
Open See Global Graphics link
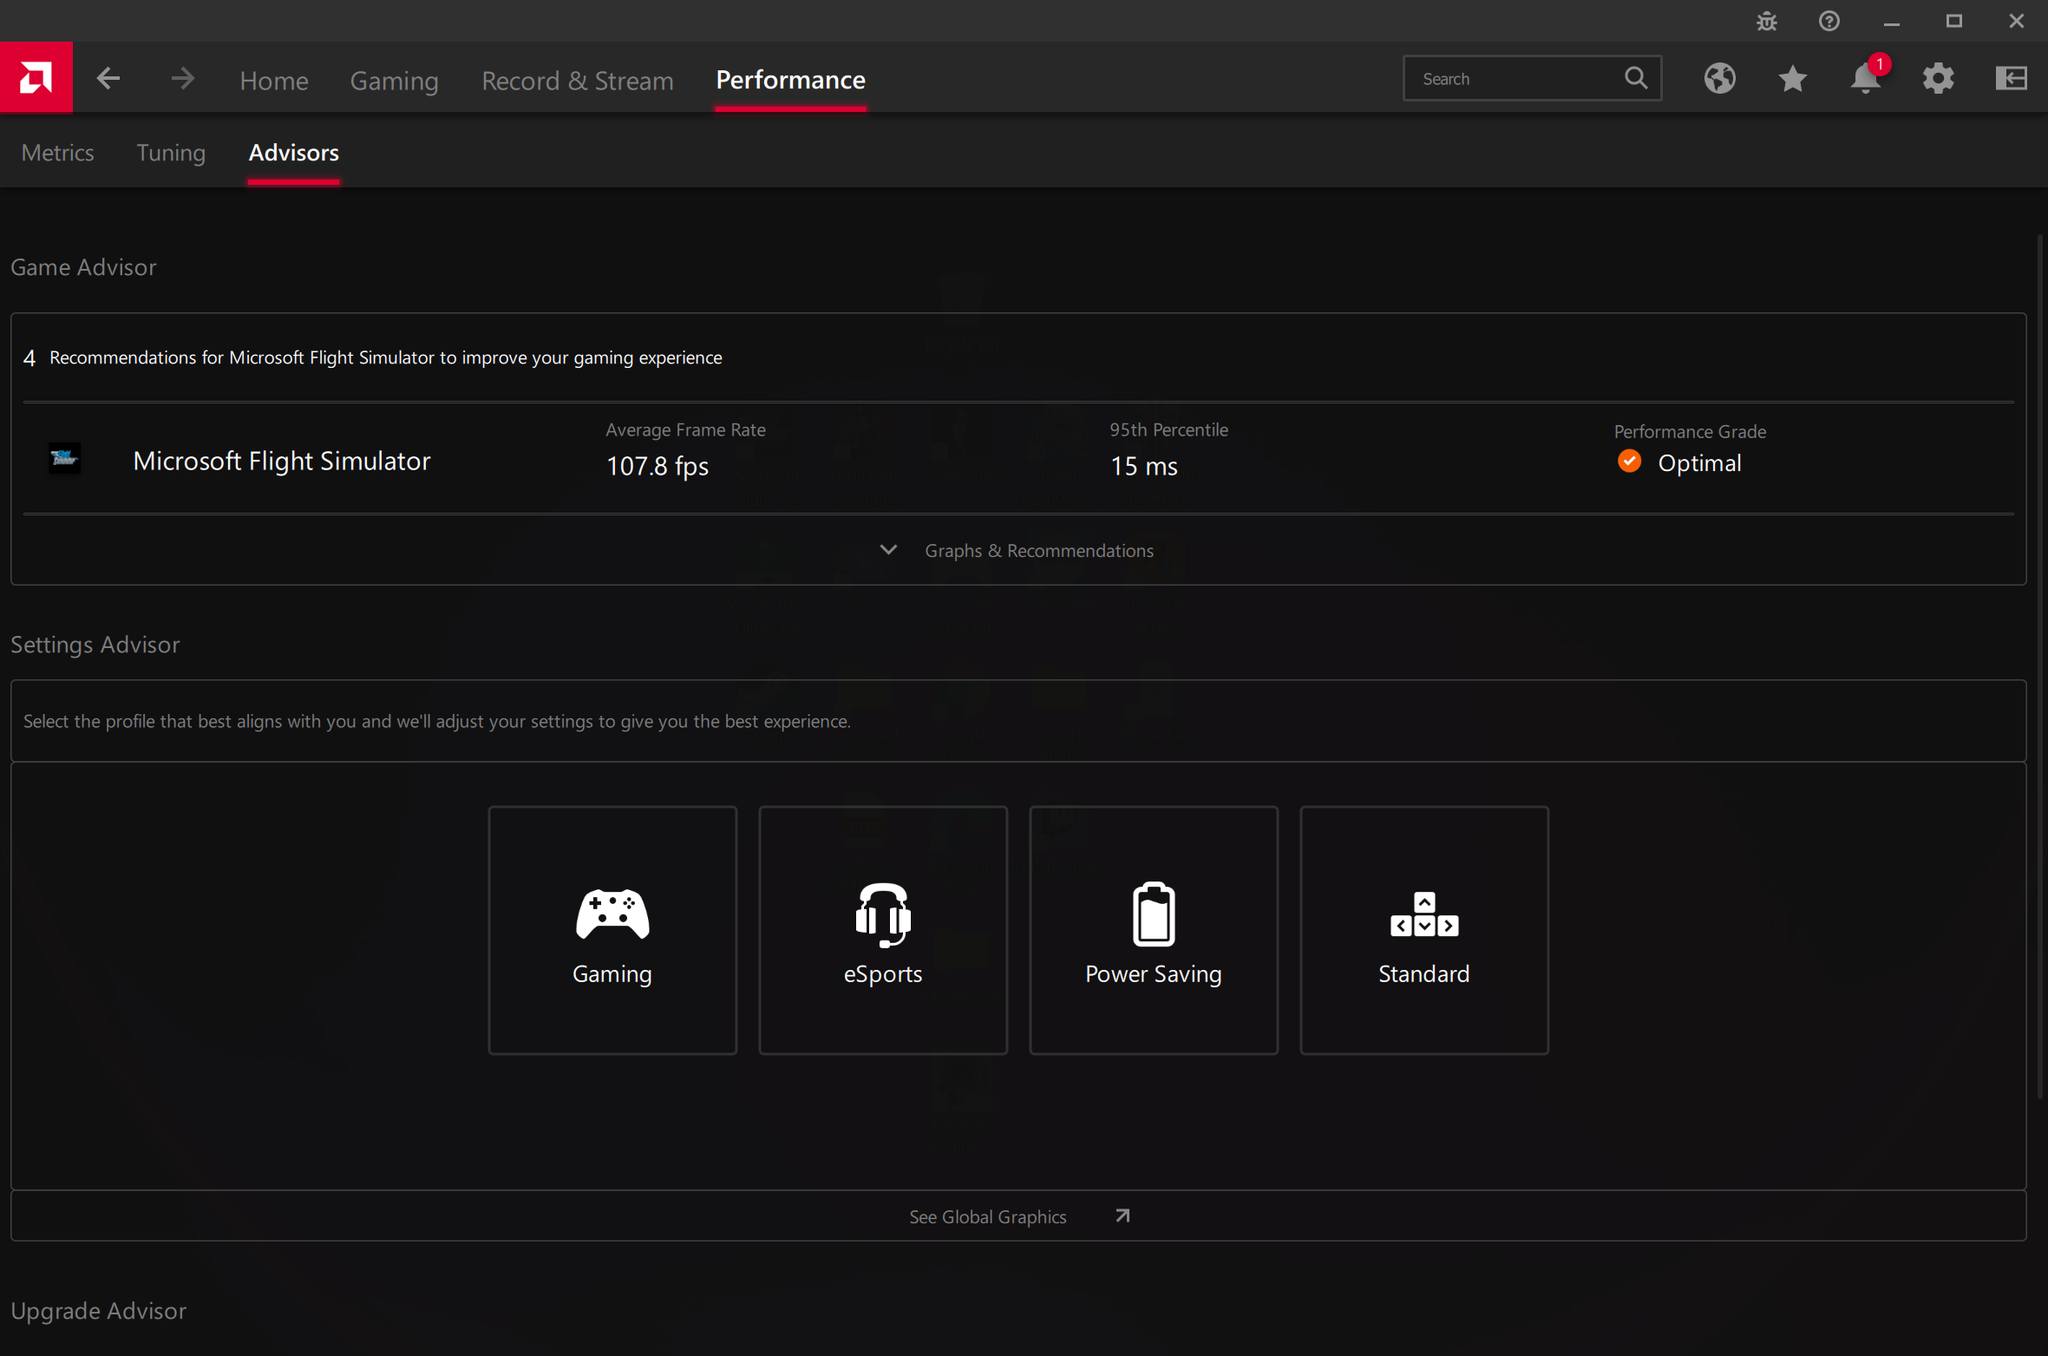[987, 1217]
